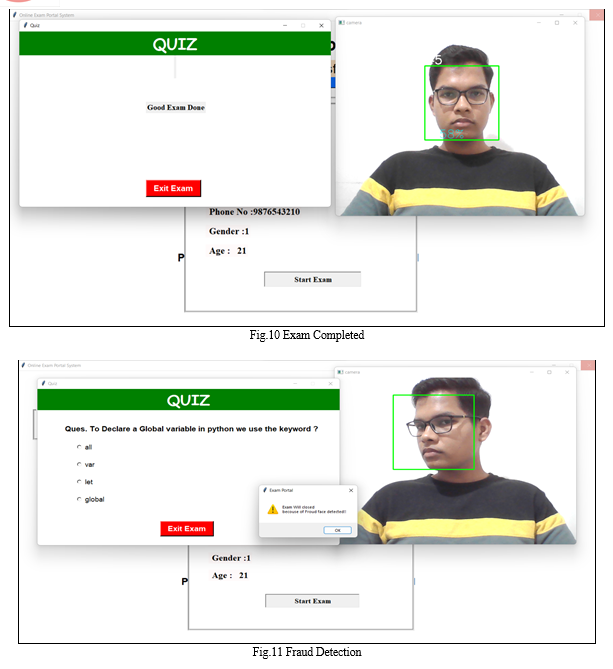Viewport: 613px width, 669px height.
Task: Maximize the upper camera window
Action: pos(557,23)
